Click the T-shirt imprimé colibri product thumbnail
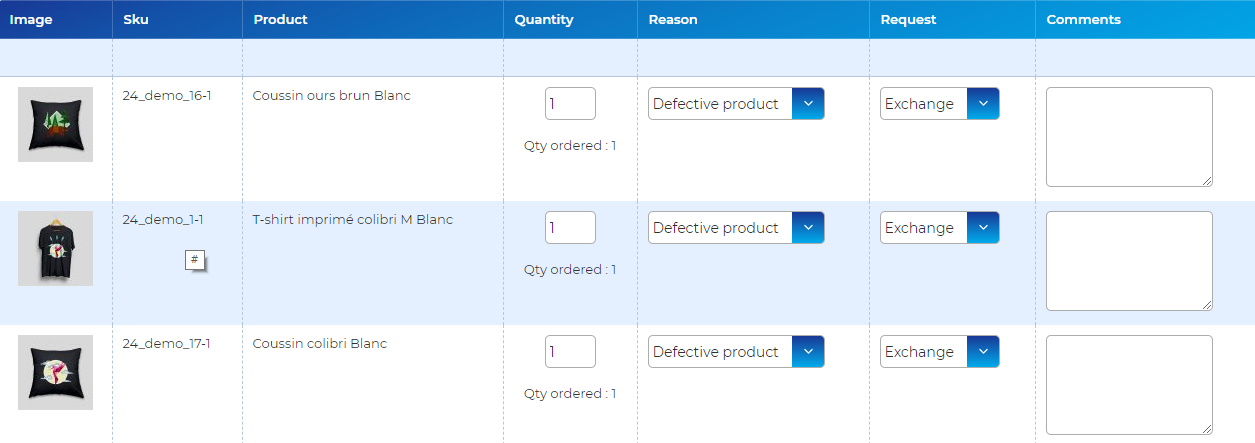 click(x=55, y=248)
